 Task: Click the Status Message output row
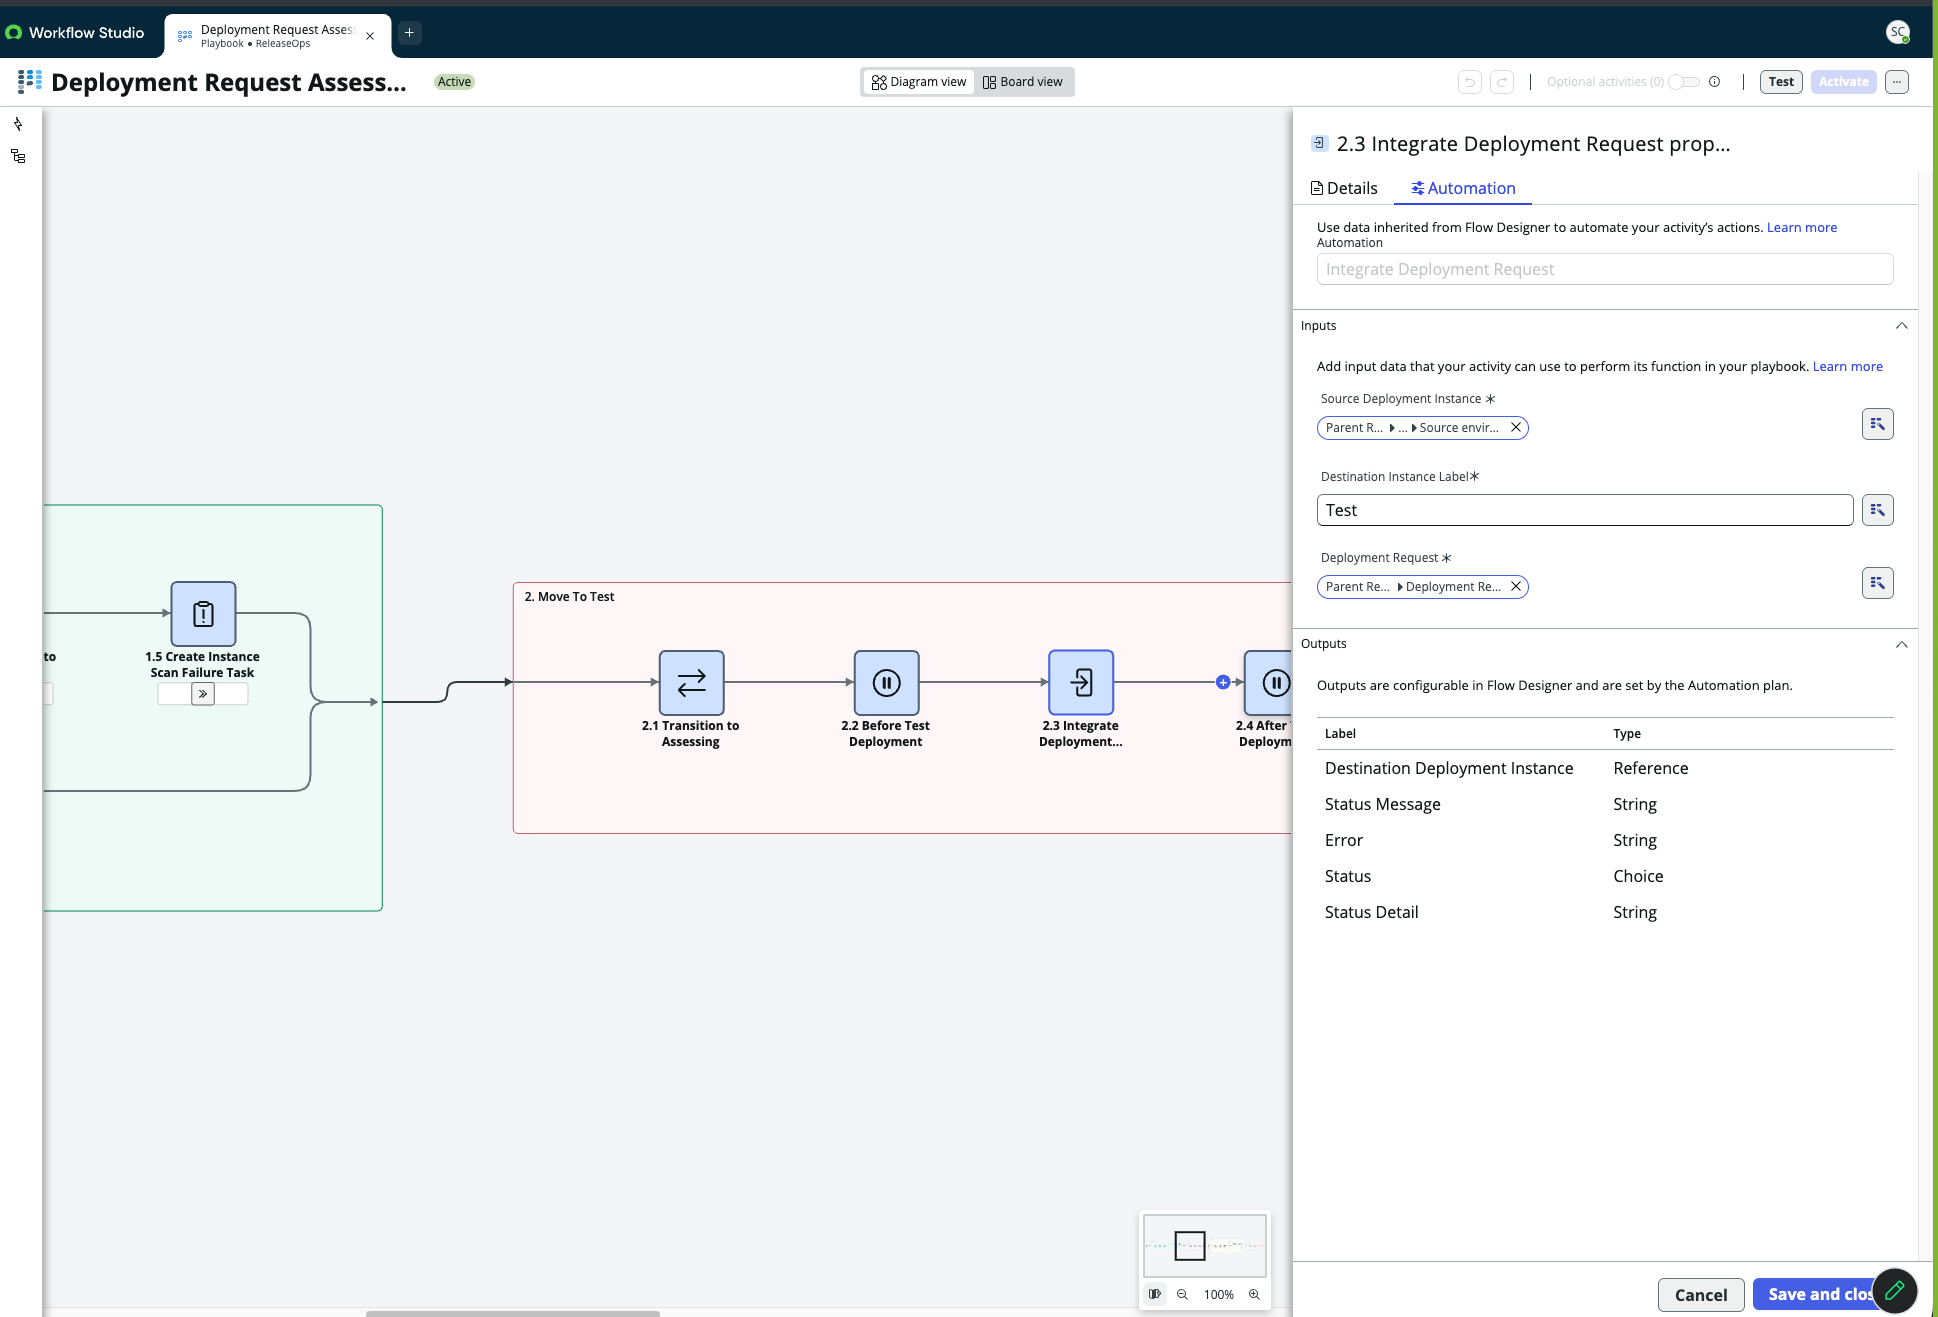[1604, 804]
